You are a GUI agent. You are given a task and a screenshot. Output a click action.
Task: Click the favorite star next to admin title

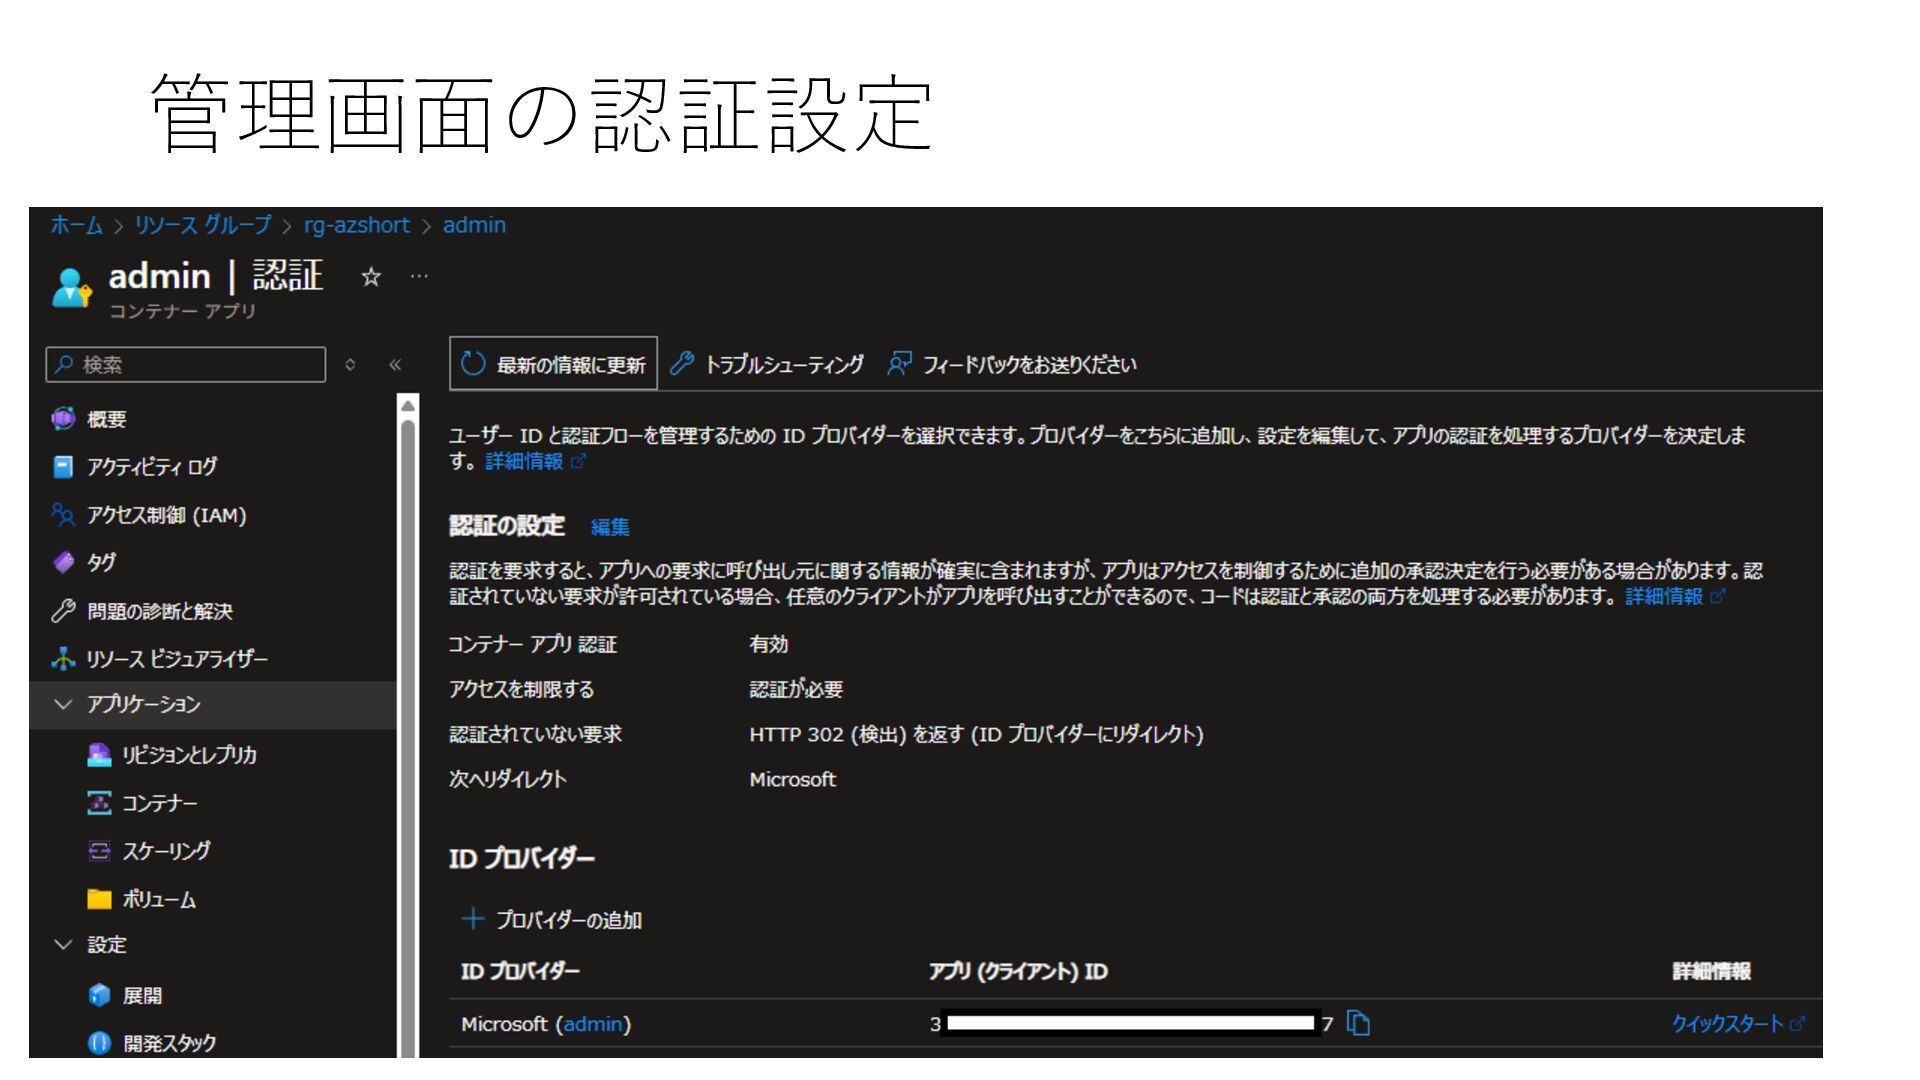coord(371,278)
